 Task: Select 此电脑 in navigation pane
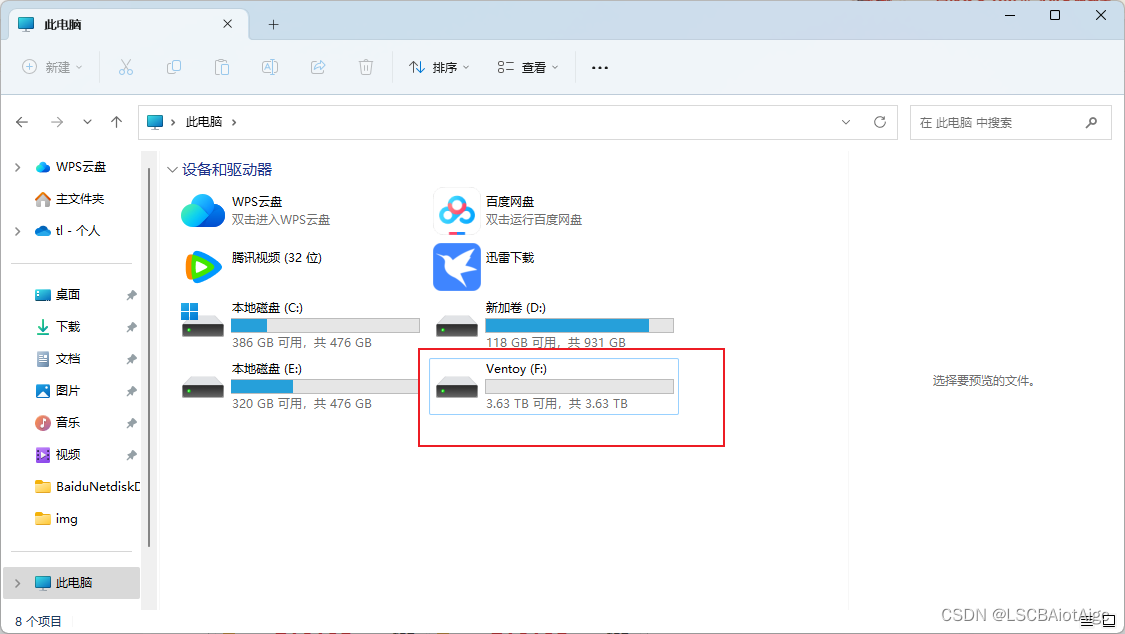pyautogui.click(x=74, y=582)
